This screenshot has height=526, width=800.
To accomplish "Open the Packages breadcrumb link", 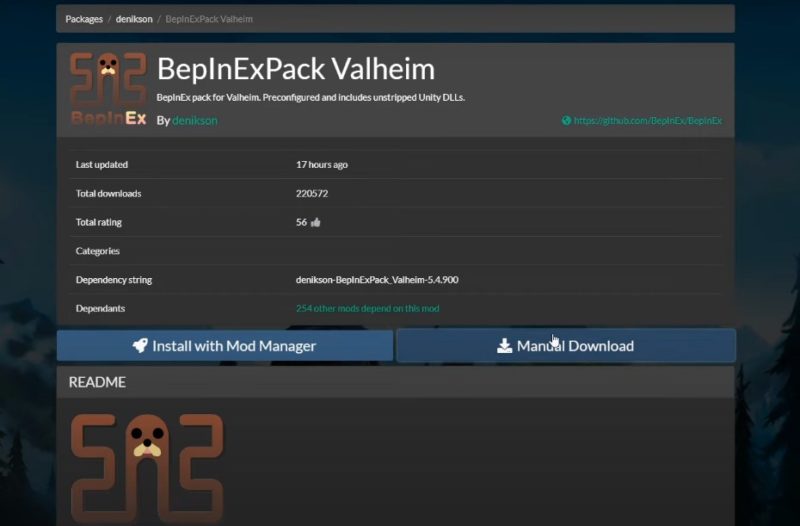I will click(x=84, y=19).
